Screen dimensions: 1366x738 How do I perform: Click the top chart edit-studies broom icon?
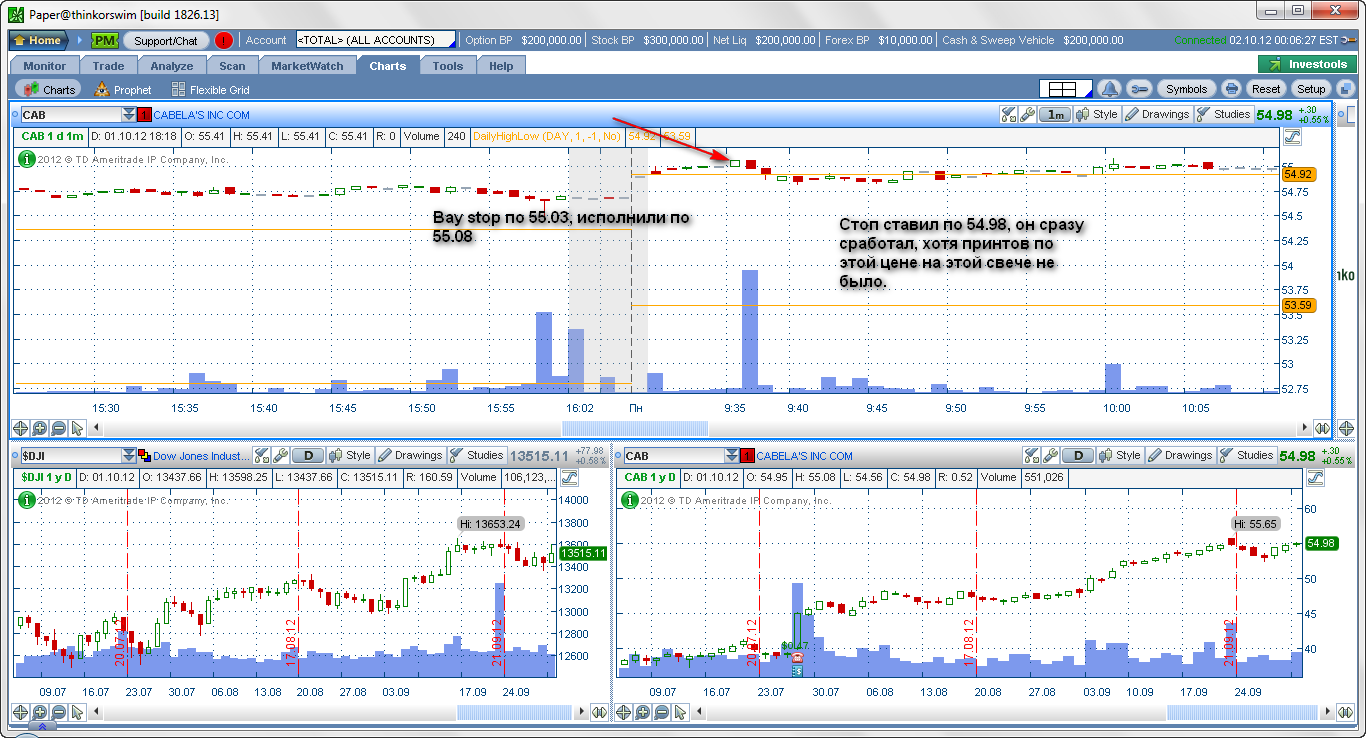[1009, 115]
